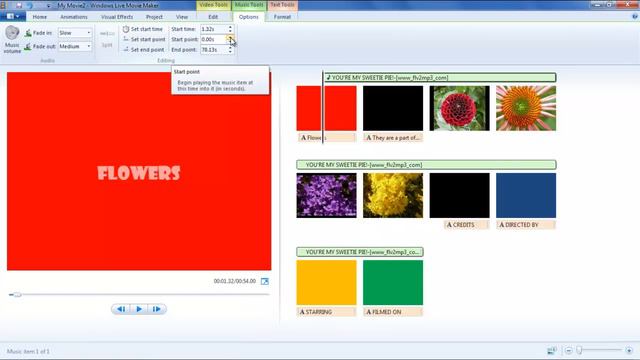Click the Start time value field
Viewport: 640px width, 360px height.
click(213, 29)
